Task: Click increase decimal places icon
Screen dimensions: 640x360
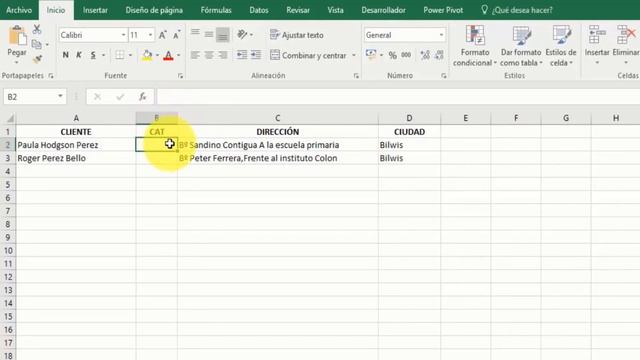Action: pyautogui.click(x=425, y=55)
